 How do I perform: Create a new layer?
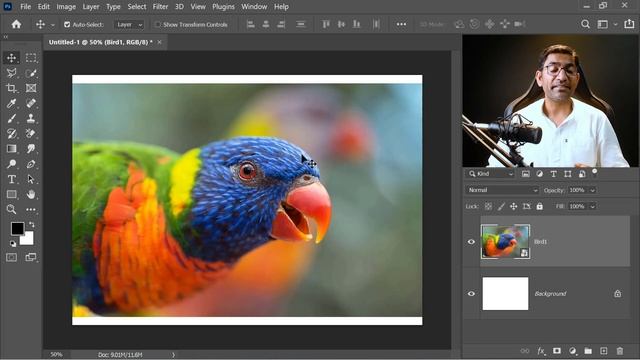pos(604,351)
